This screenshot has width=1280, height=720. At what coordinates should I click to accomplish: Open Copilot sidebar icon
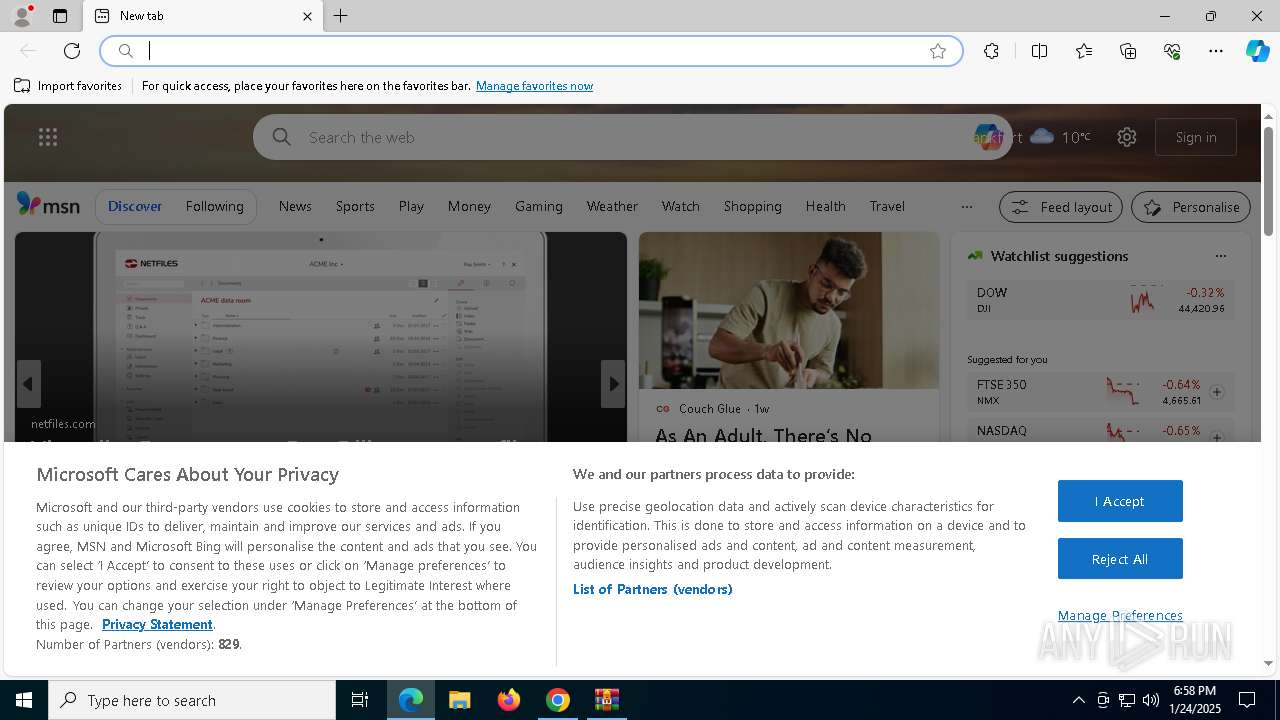[x=1257, y=51]
